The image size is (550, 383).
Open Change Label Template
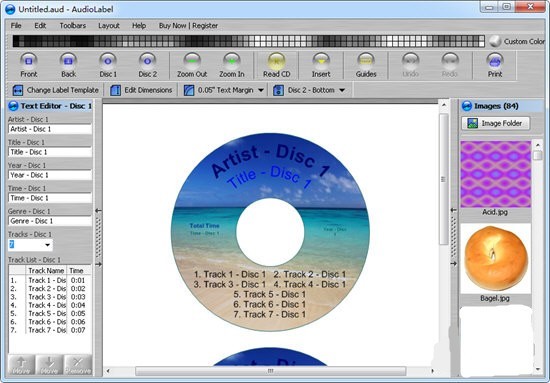coord(55,90)
